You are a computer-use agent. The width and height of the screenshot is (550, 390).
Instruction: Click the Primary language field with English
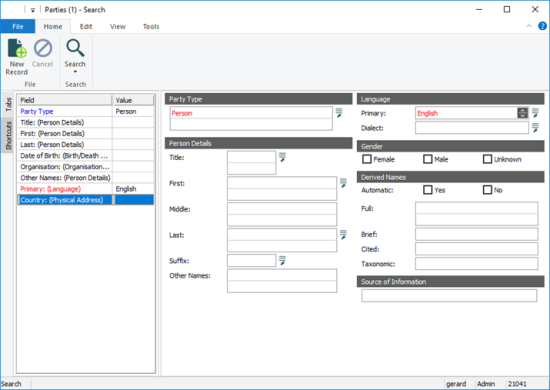[x=466, y=113]
